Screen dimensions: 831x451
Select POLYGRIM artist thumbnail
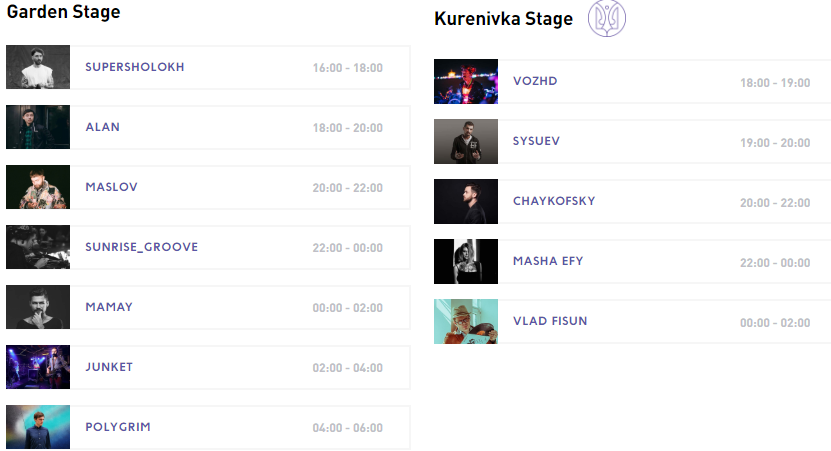38,427
